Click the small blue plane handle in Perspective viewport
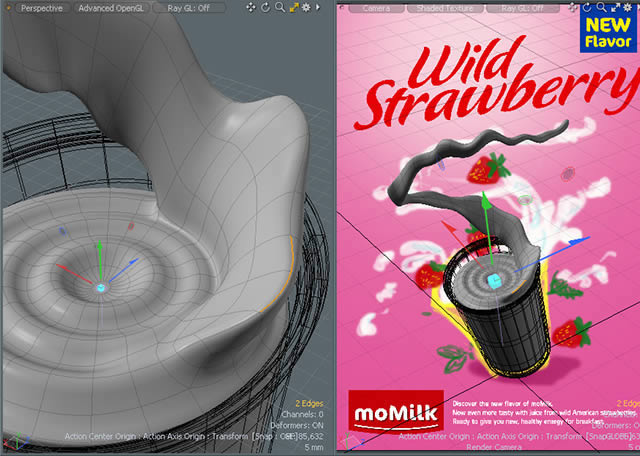640x456 pixels. point(62,231)
